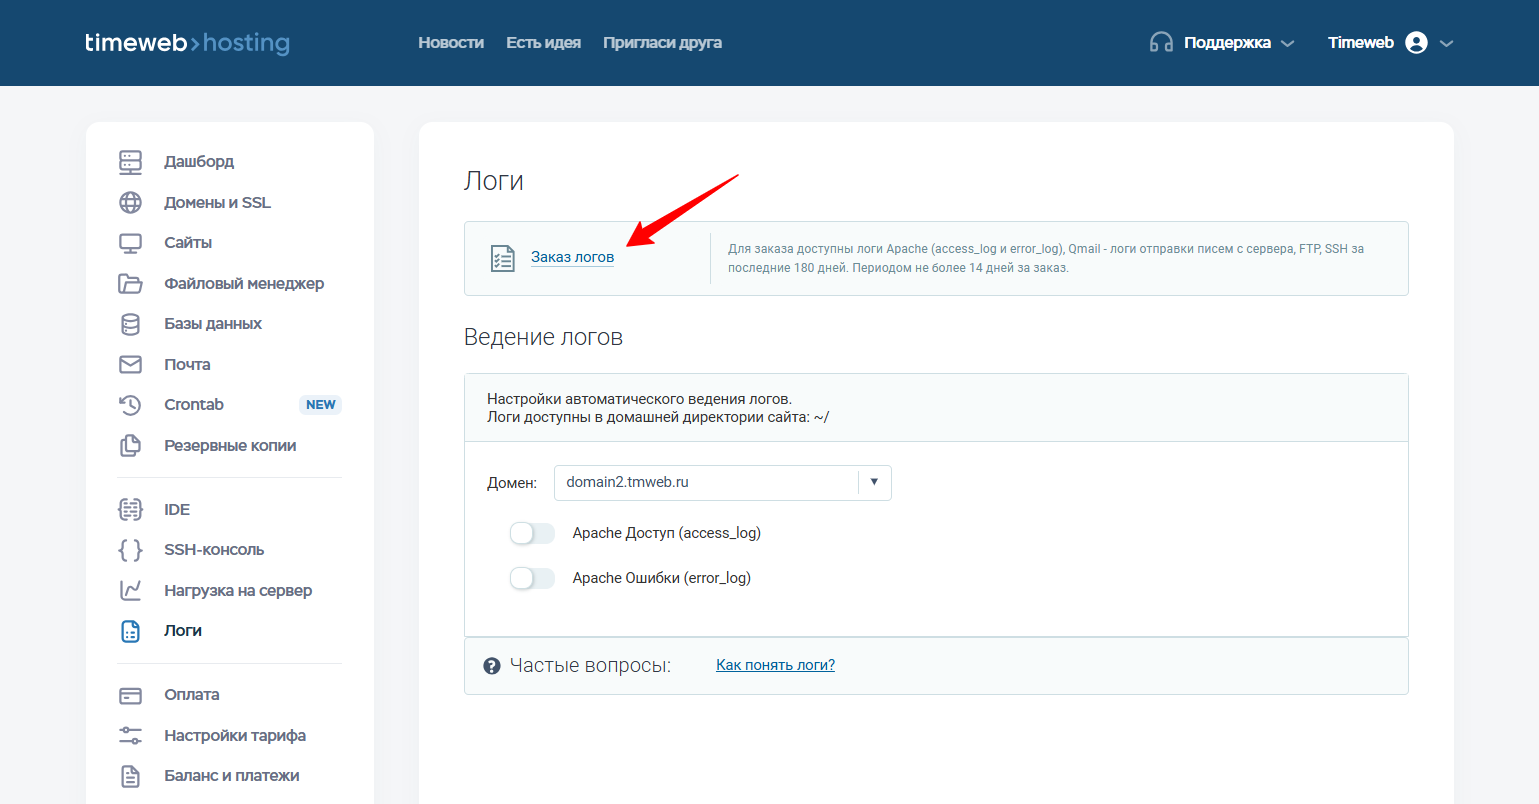Go to Резервные копии in sidebar

coord(230,446)
